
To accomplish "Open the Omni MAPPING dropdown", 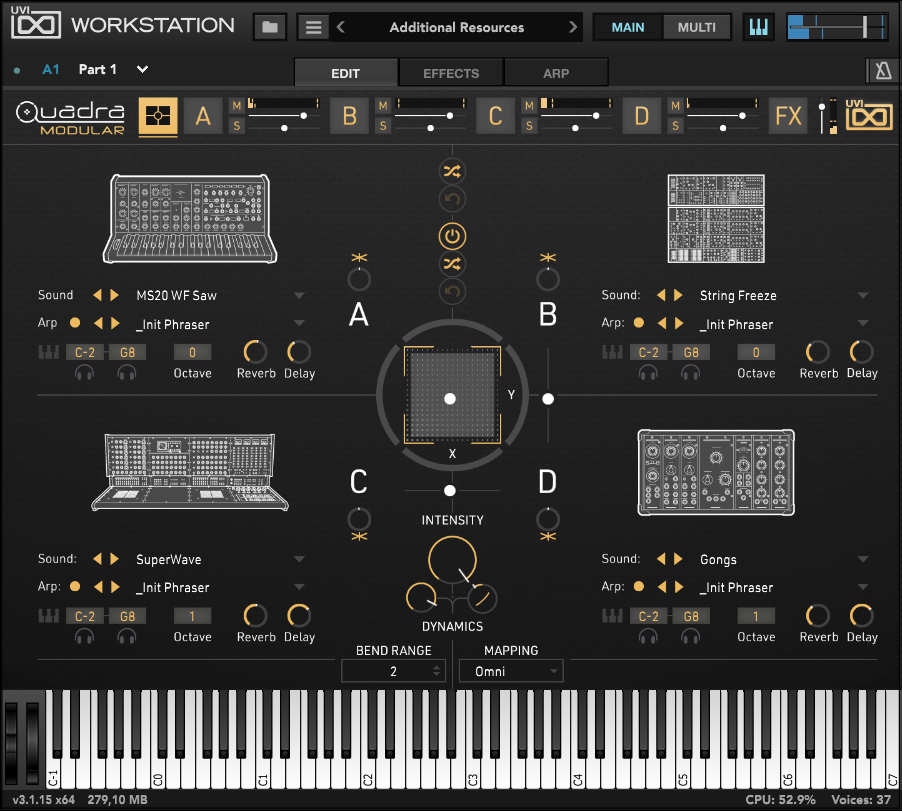I will tap(511, 671).
